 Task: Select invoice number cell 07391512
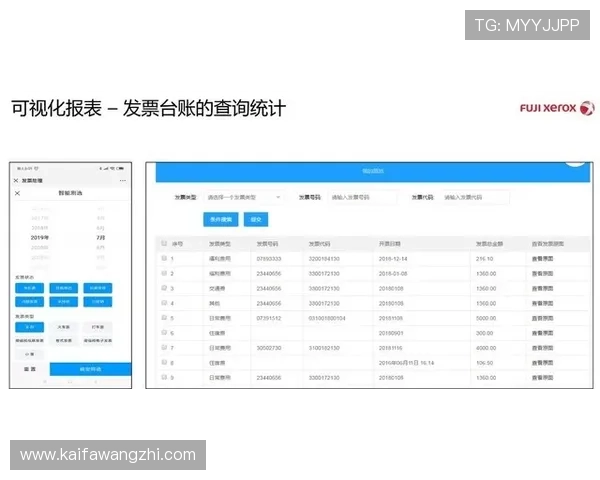point(269,318)
